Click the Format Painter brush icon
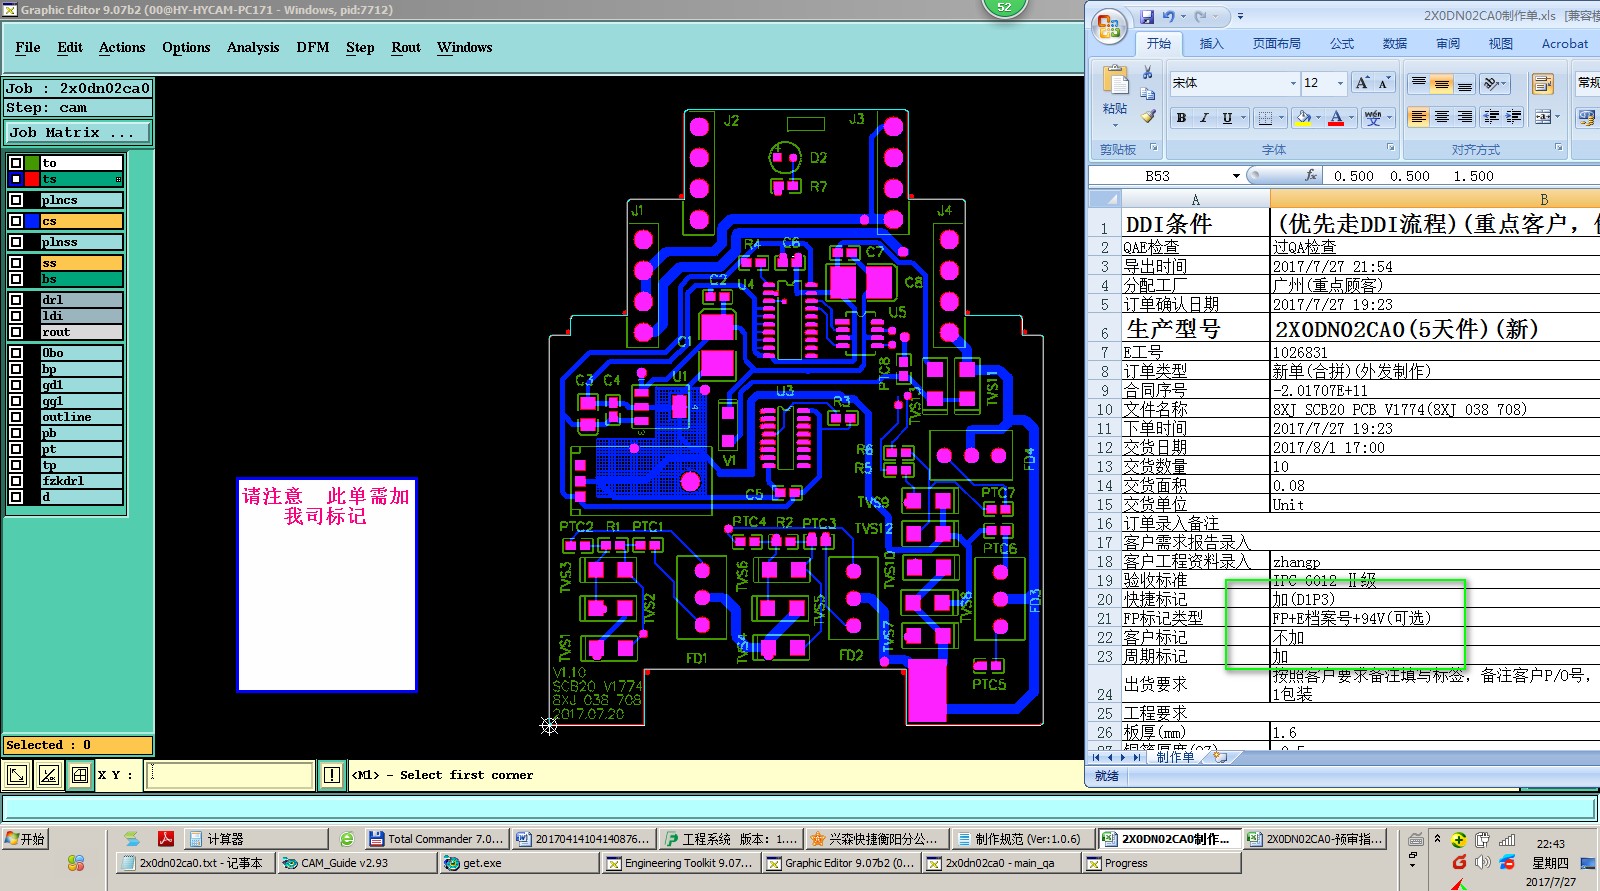Image resolution: width=1600 pixels, height=891 pixels. [x=1148, y=116]
